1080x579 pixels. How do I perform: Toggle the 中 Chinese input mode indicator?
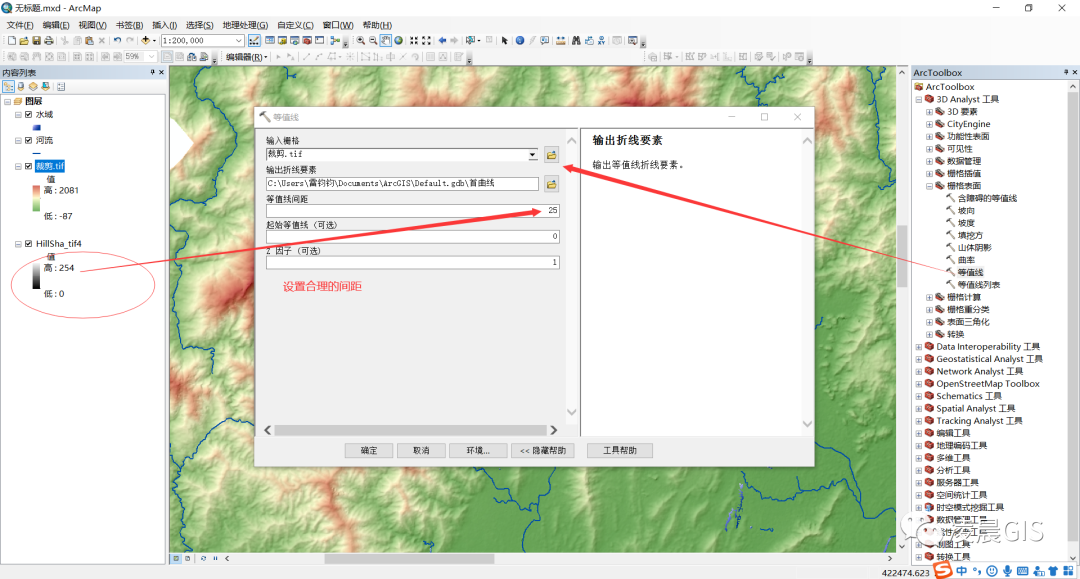coord(962,571)
